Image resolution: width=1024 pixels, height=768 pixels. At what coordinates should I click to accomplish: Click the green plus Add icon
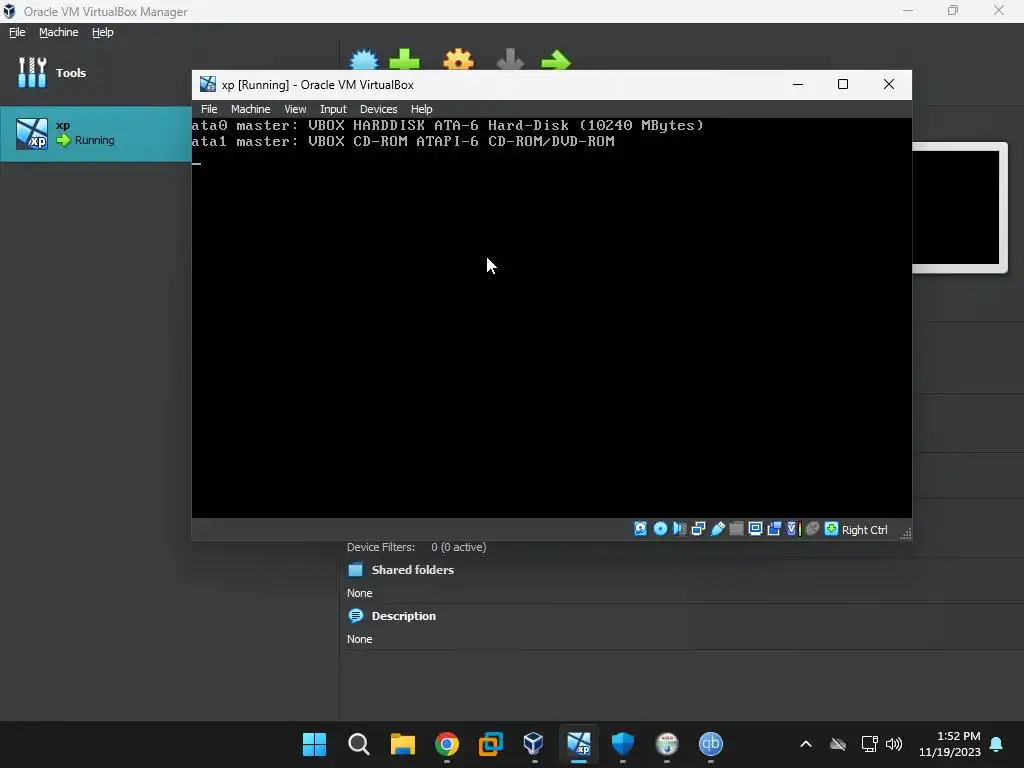pos(404,59)
